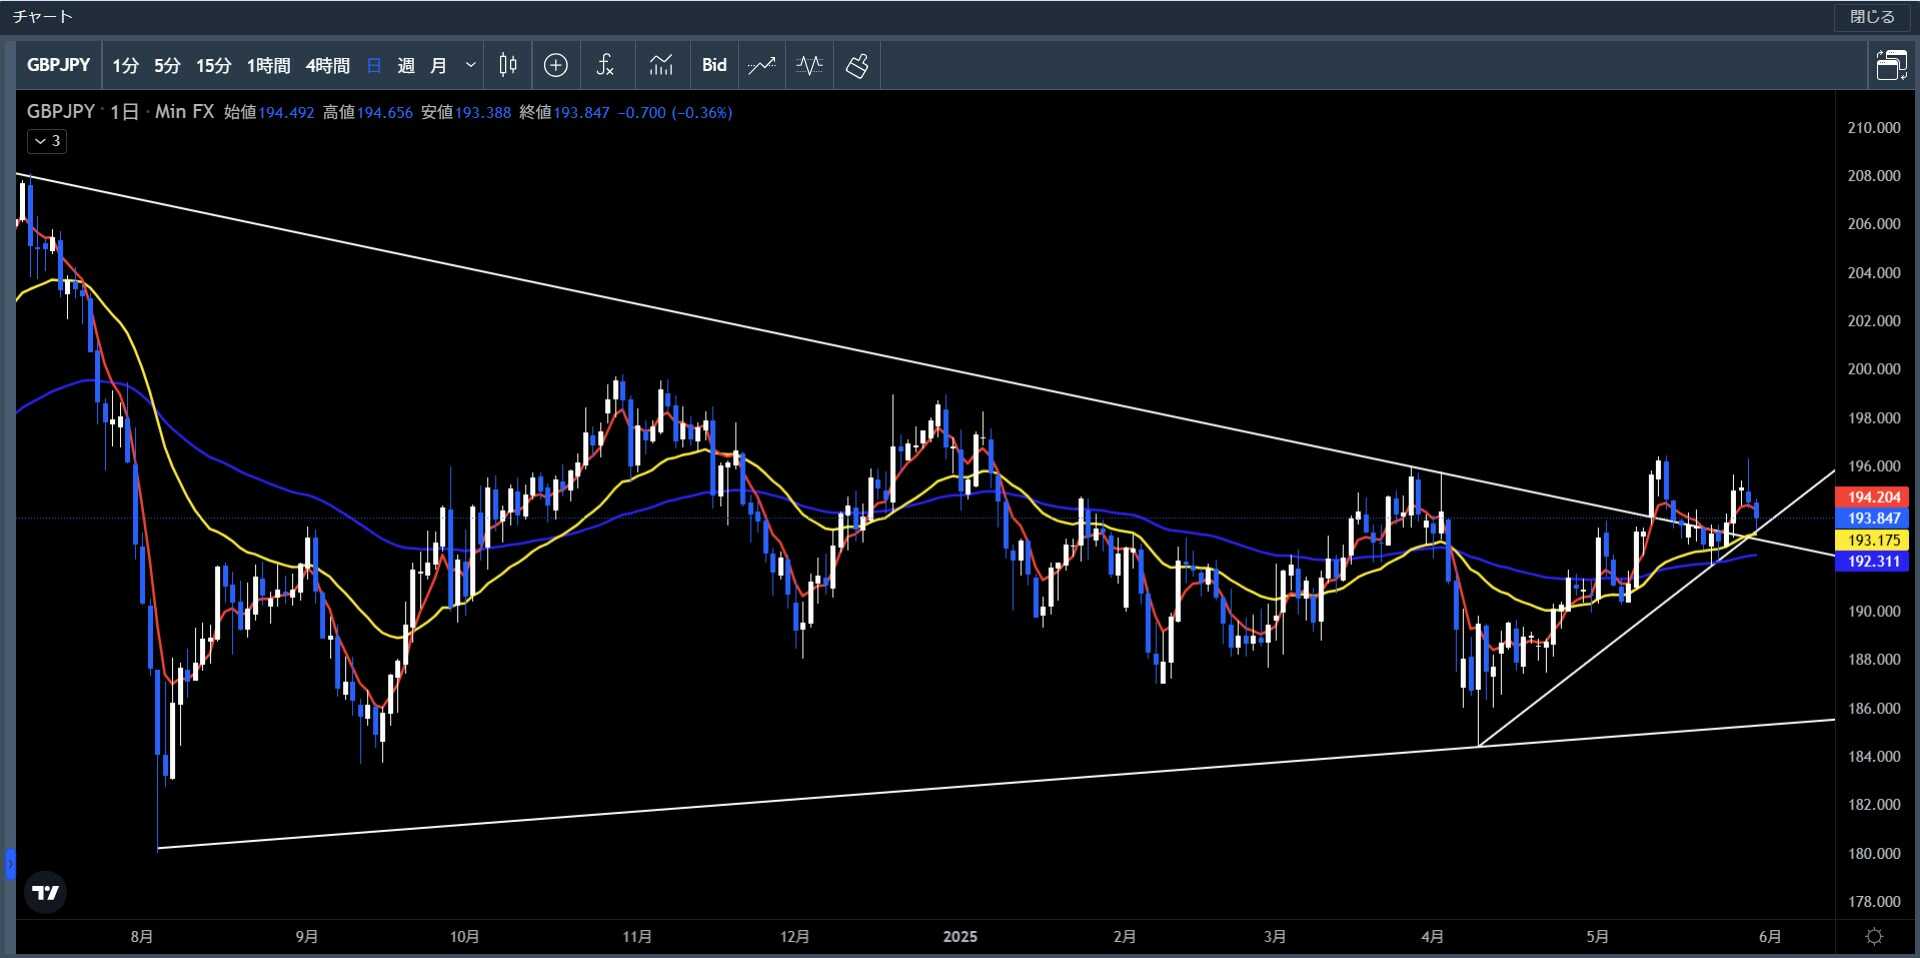Click the 終値 193.847 close value
Viewport: 1920px width, 958px height.
pyautogui.click(x=564, y=112)
